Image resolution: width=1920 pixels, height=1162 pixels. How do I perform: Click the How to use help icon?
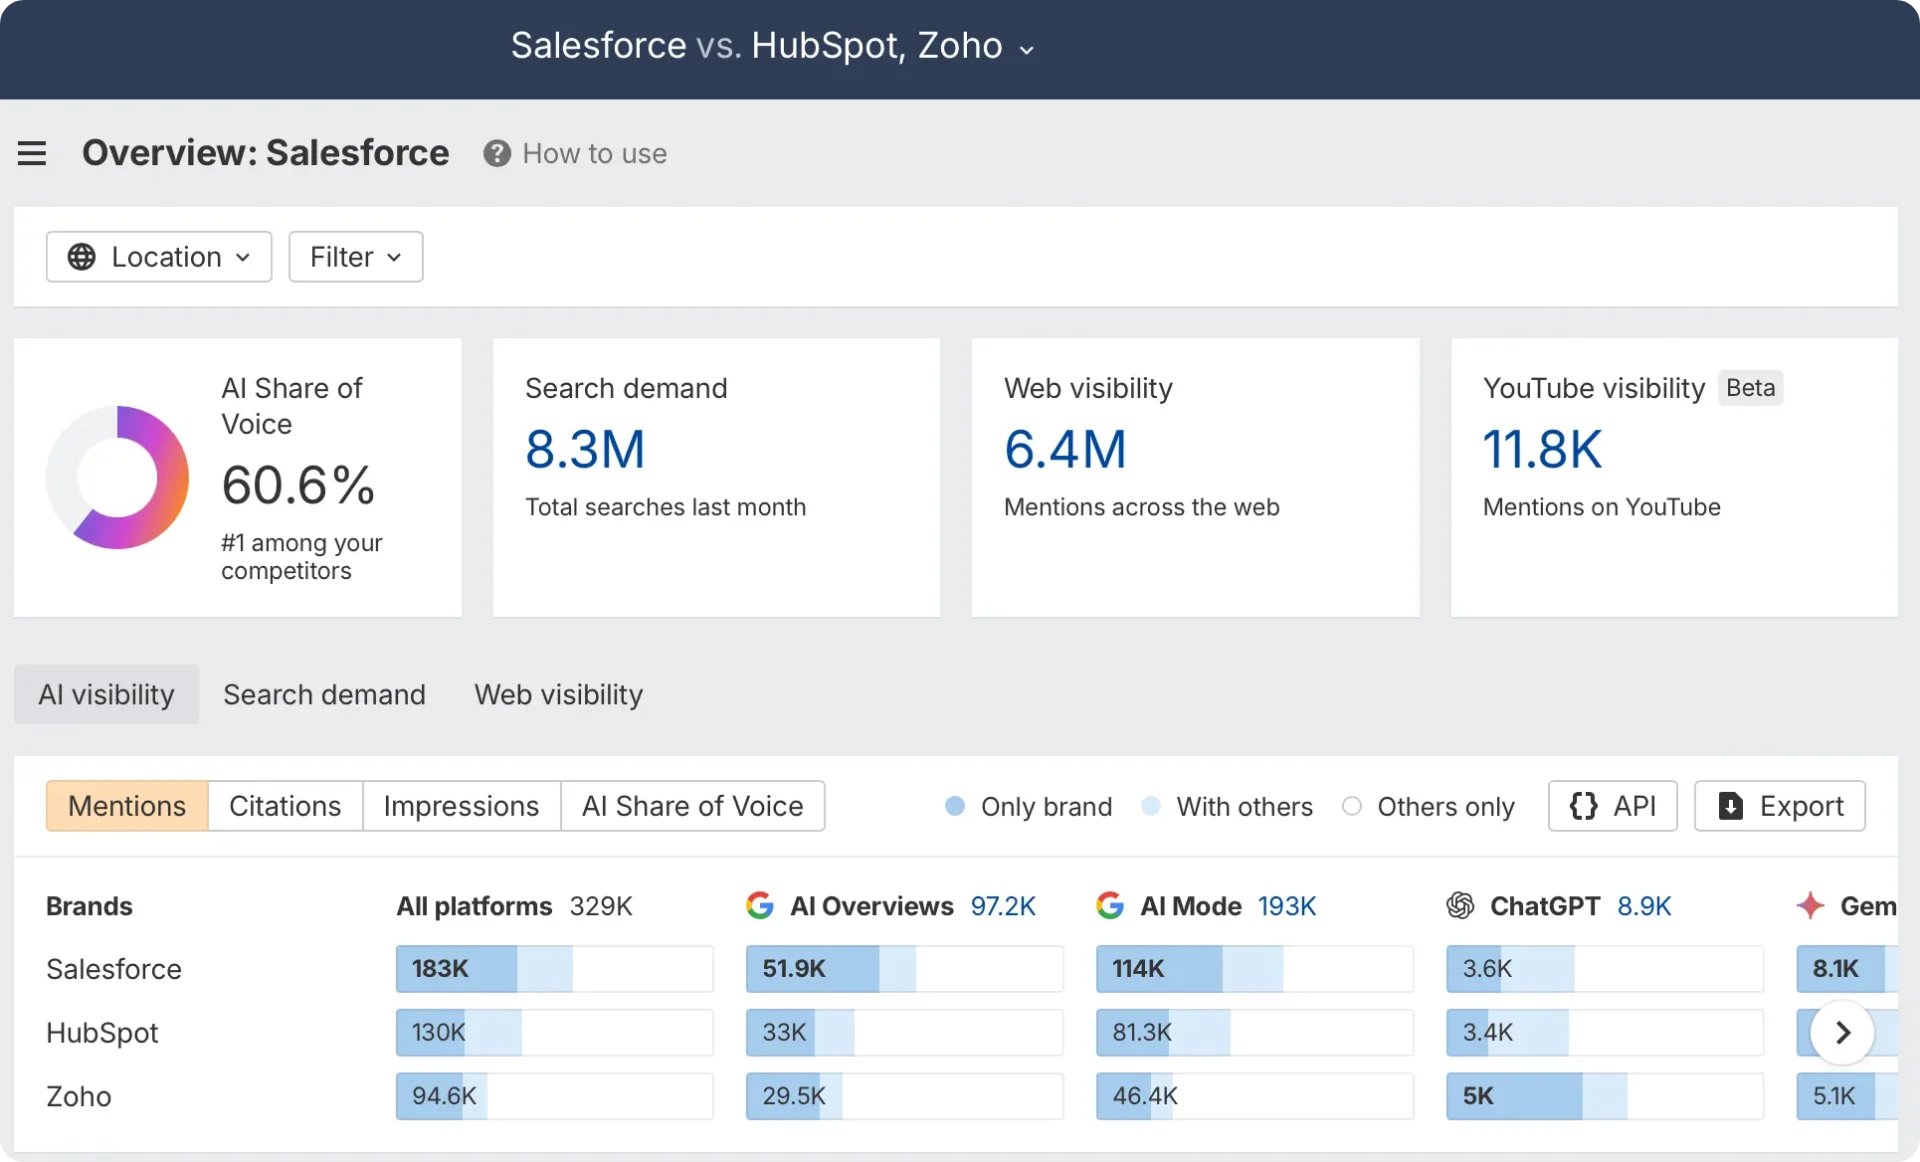coord(497,153)
